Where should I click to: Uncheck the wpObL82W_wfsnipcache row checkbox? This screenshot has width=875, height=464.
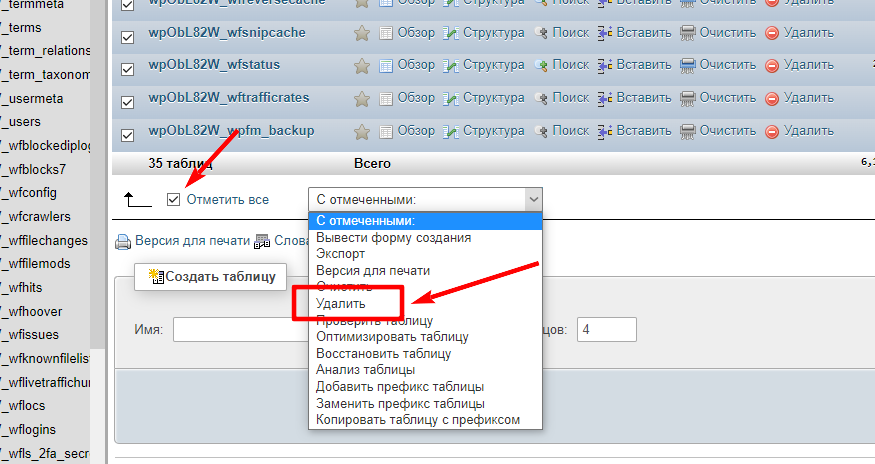(127, 38)
